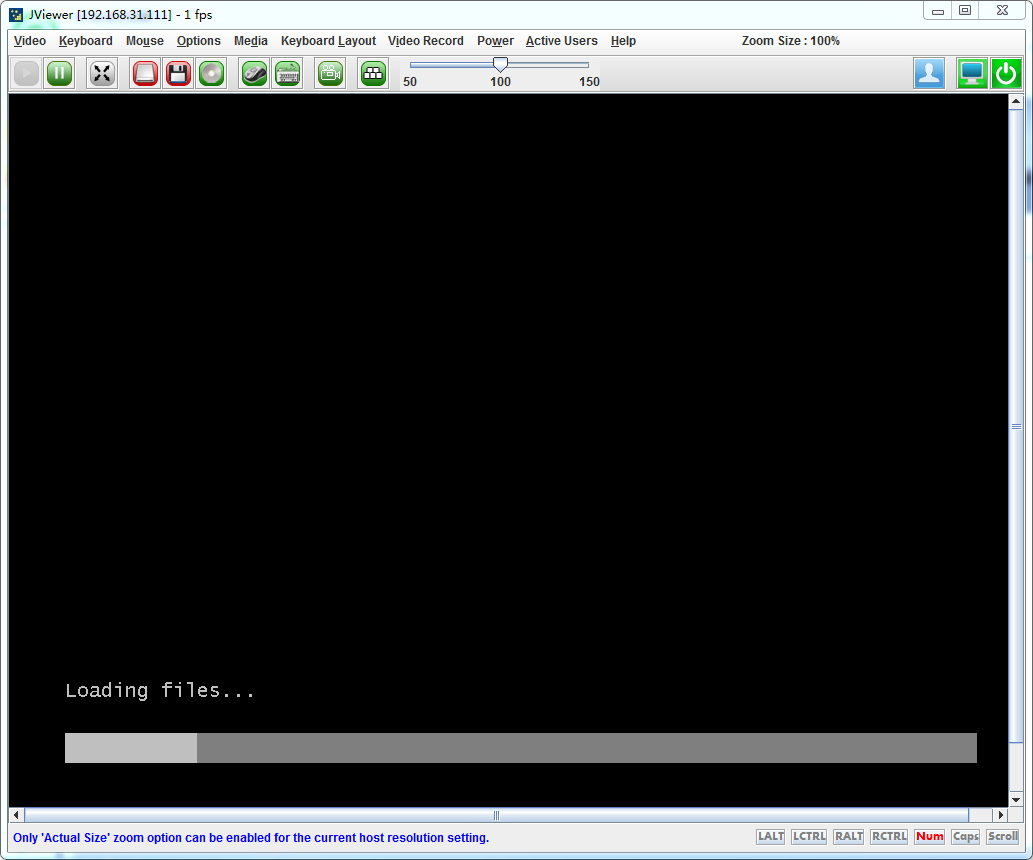The width and height of the screenshot is (1033, 860).
Task: Toggle the RCTRL key status button
Action: (888, 837)
